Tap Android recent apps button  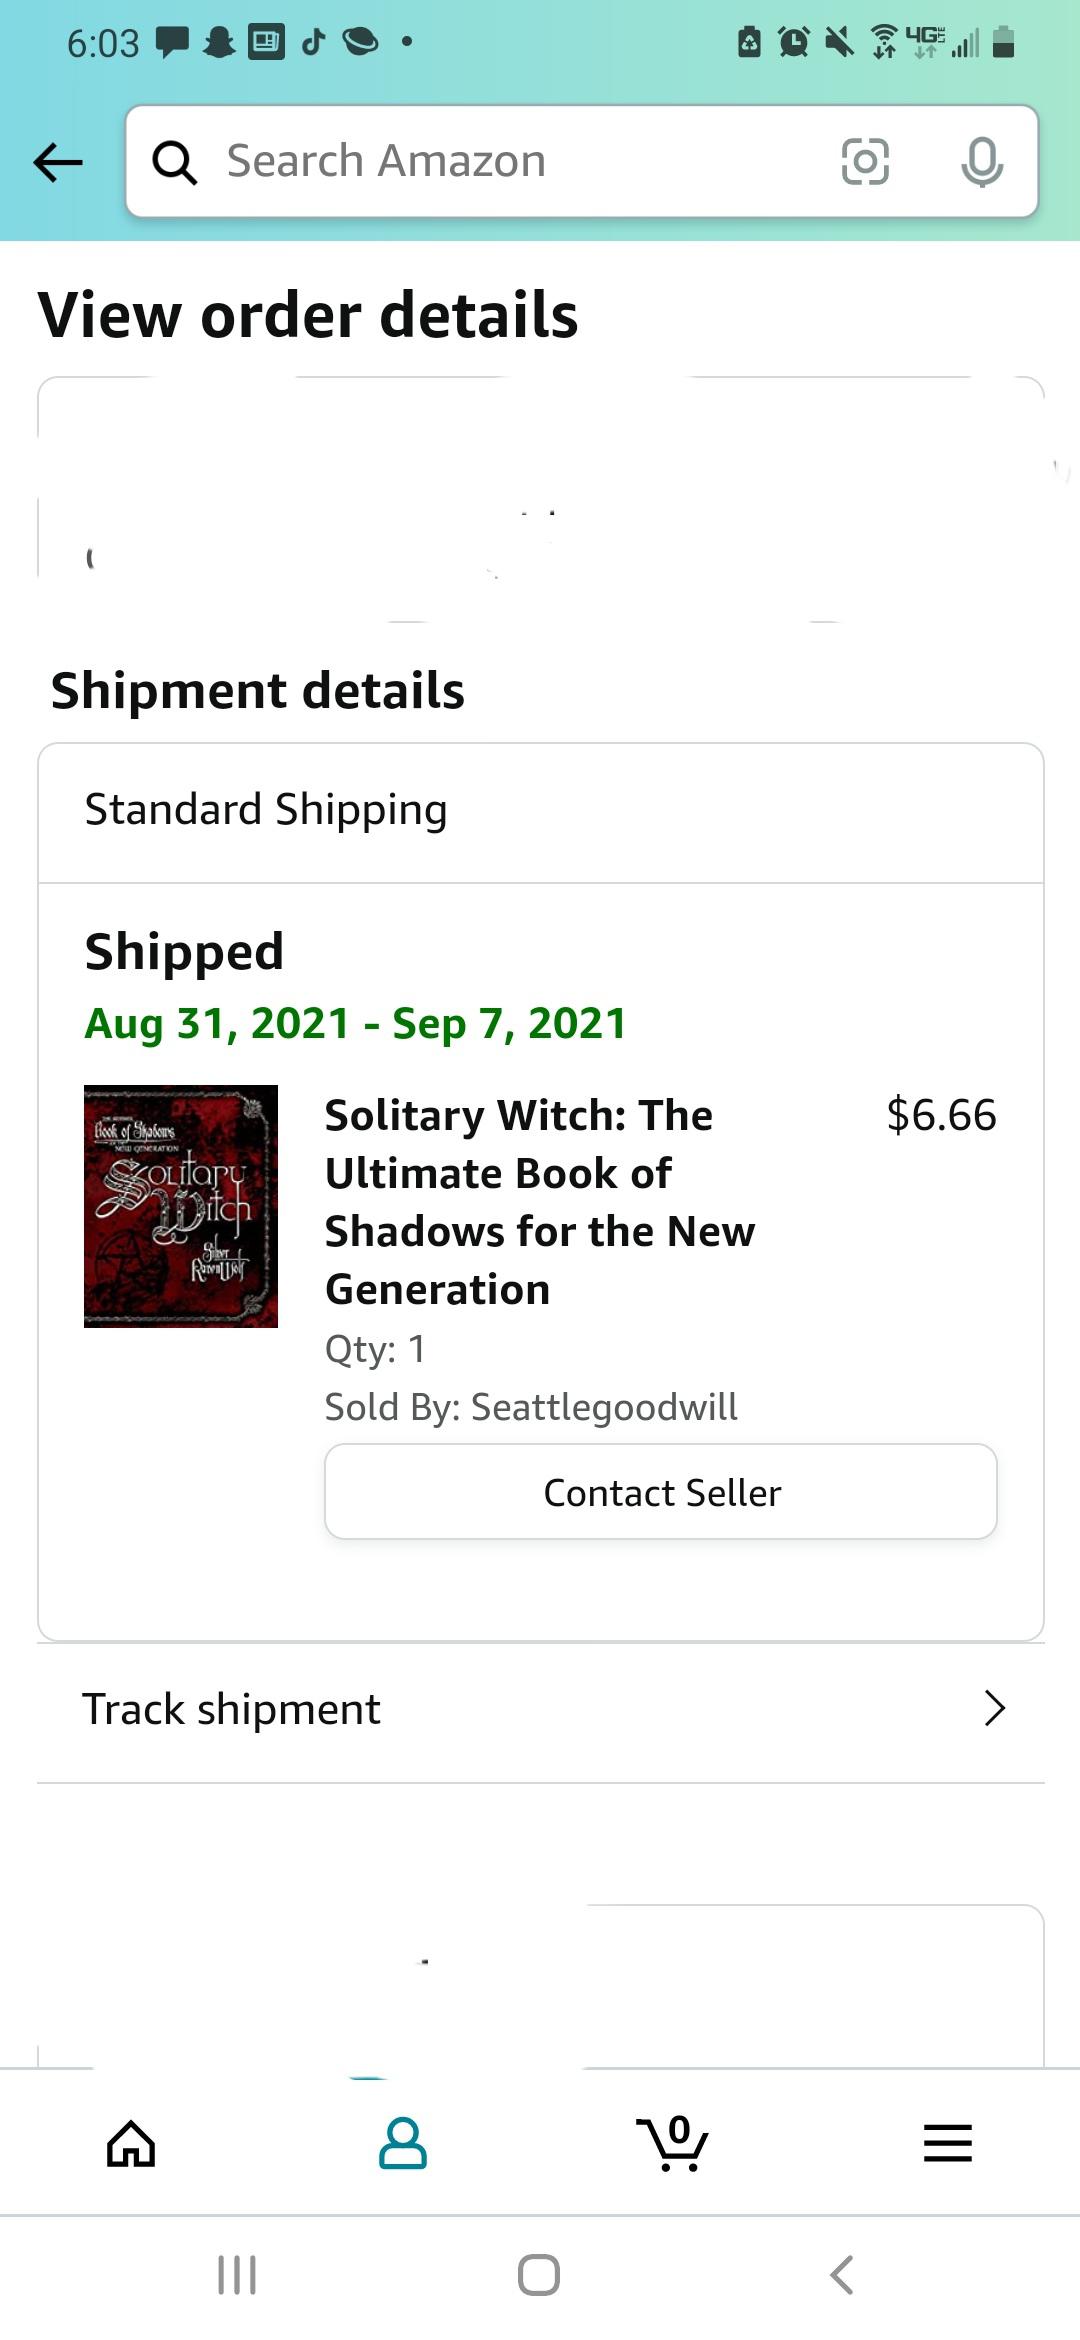tap(237, 2275)
